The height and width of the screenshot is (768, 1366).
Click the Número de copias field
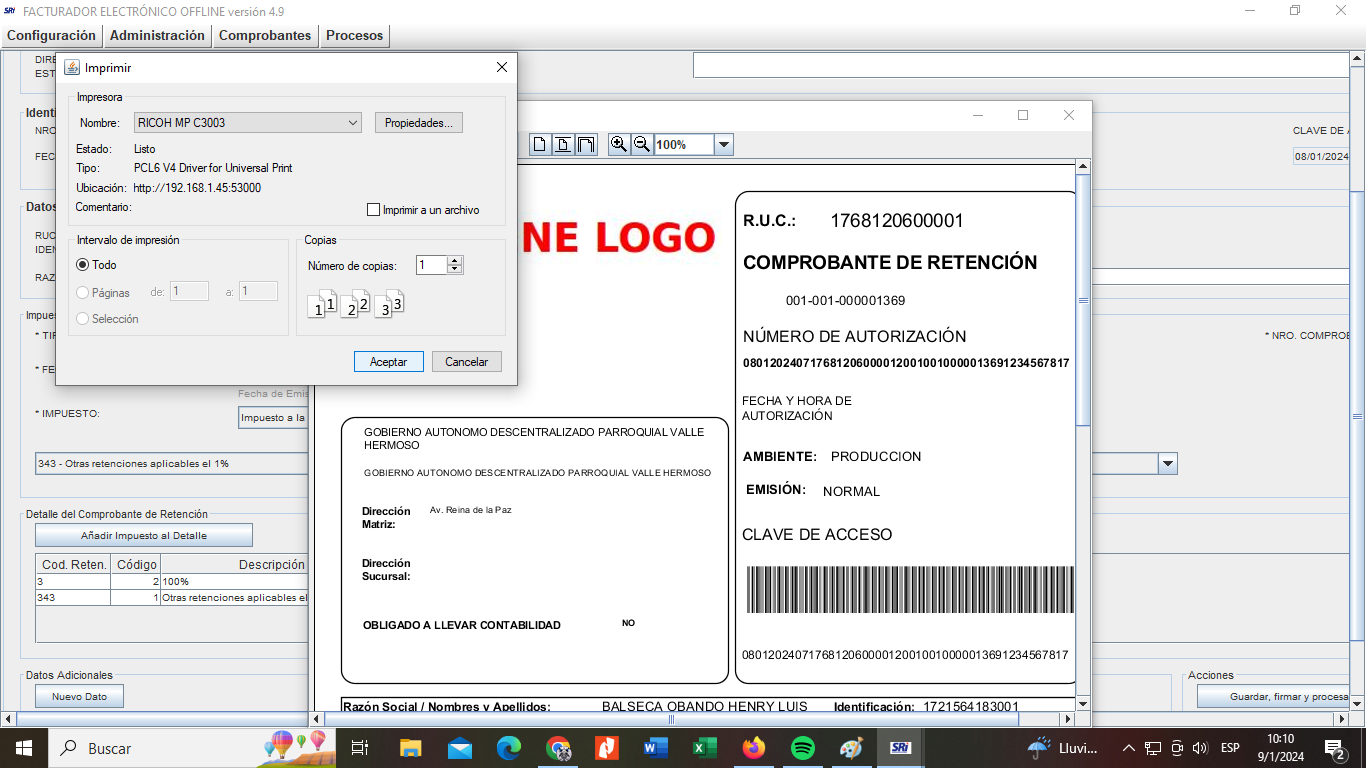(431, 265)
